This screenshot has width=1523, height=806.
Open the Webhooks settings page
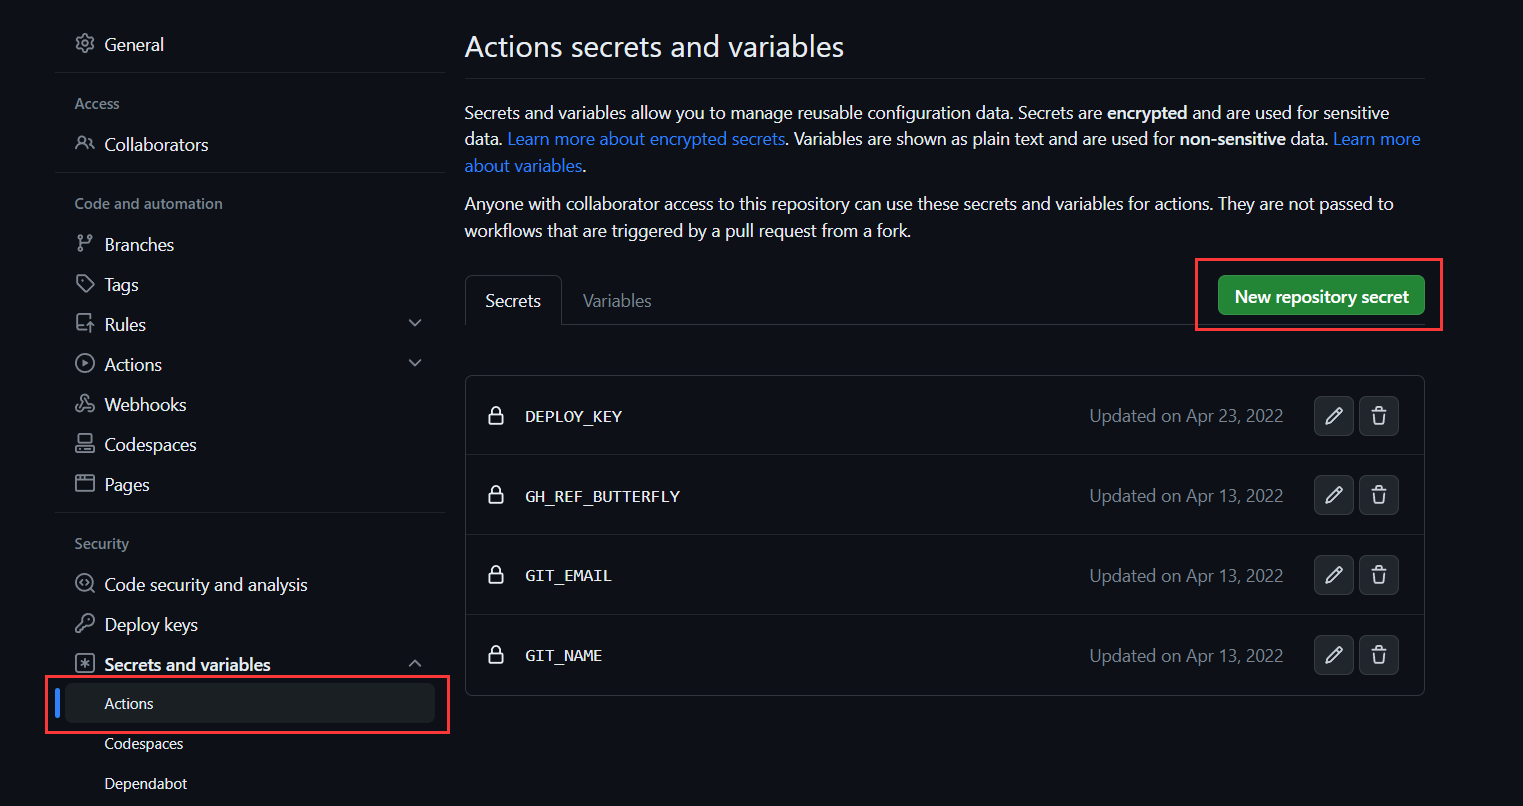click(145, 404)
